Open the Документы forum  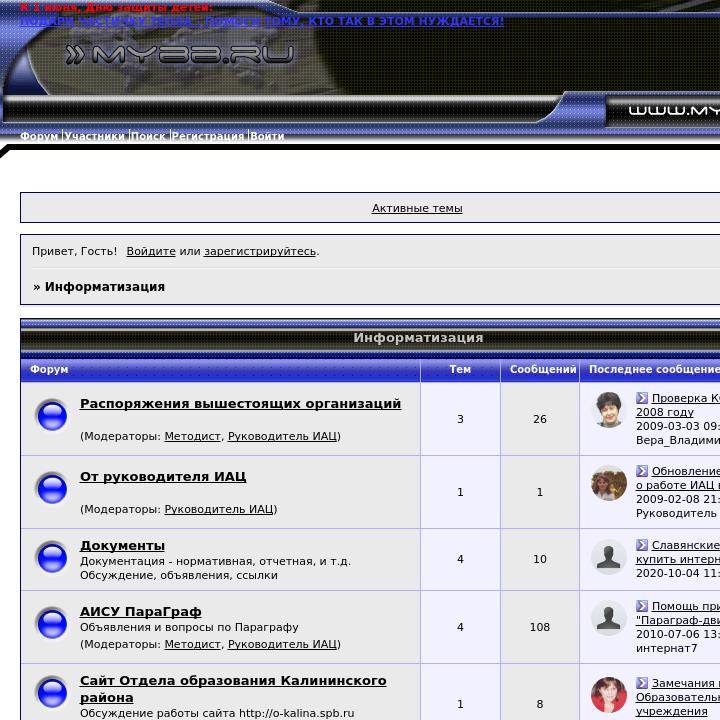click(x=122, y=546)
